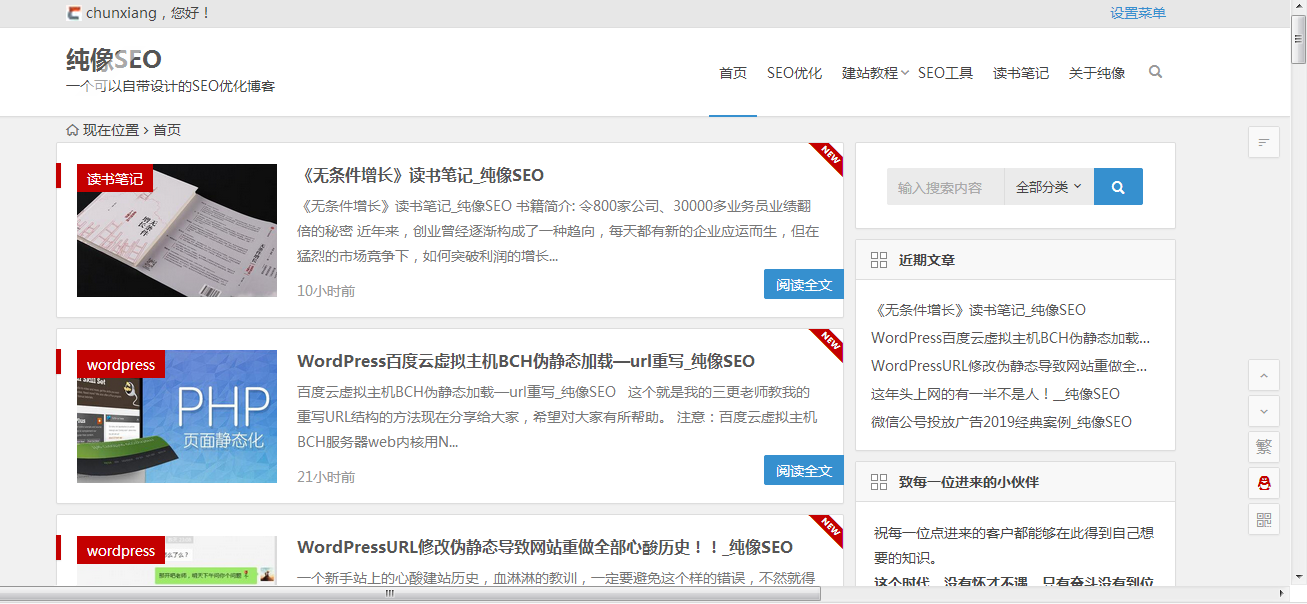Open the search magnifier in navigation bar
Screen dimensions: 1307x604
1156,72
